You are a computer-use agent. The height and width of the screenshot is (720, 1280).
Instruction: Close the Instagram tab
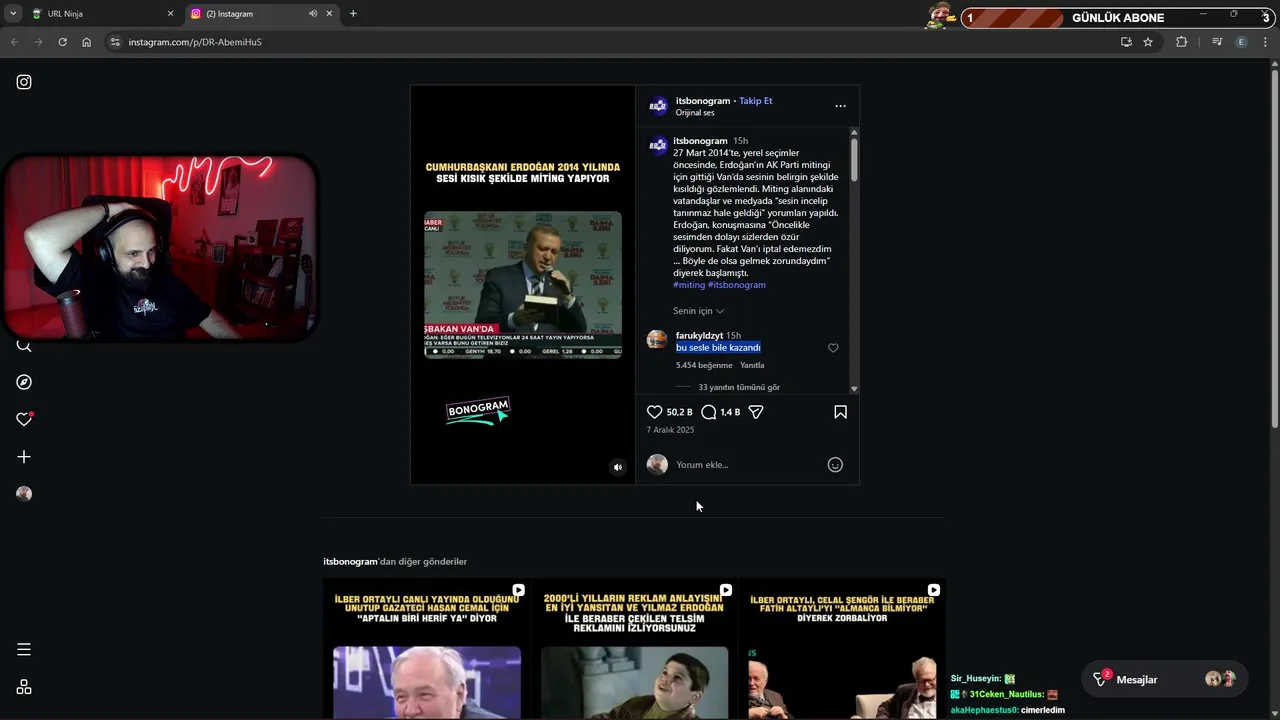(329, 14)
